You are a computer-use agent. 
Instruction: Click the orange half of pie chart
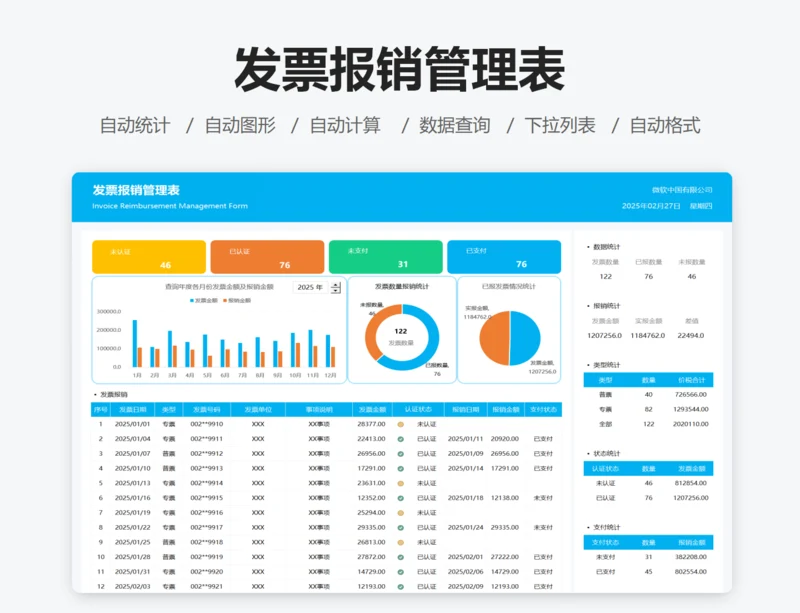(x=494, y=338)
